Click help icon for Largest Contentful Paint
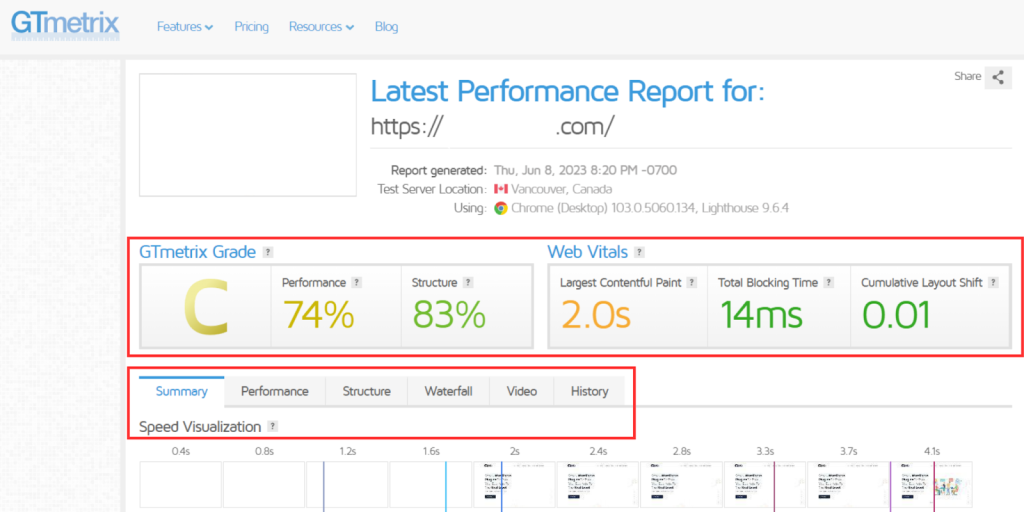1024x512 pixels. tap(692, 283)
